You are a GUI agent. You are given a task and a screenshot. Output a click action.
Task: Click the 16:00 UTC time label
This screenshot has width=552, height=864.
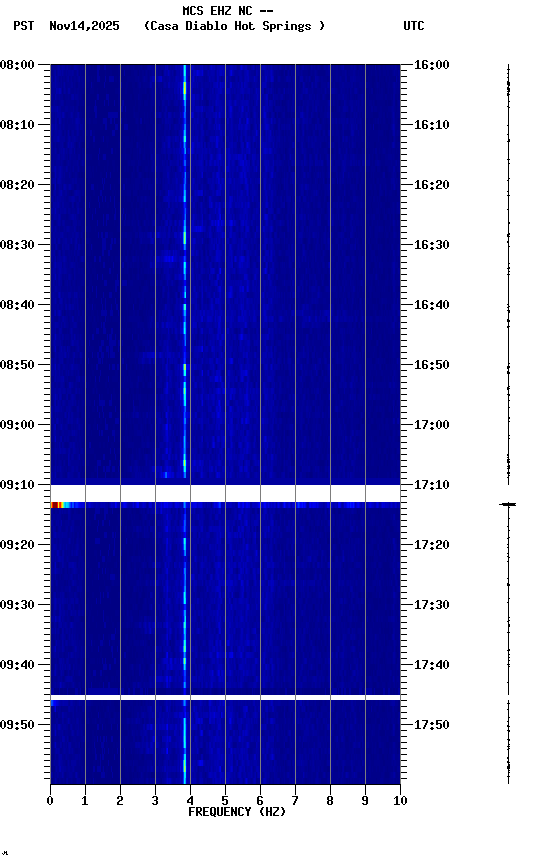click(432, 65)
